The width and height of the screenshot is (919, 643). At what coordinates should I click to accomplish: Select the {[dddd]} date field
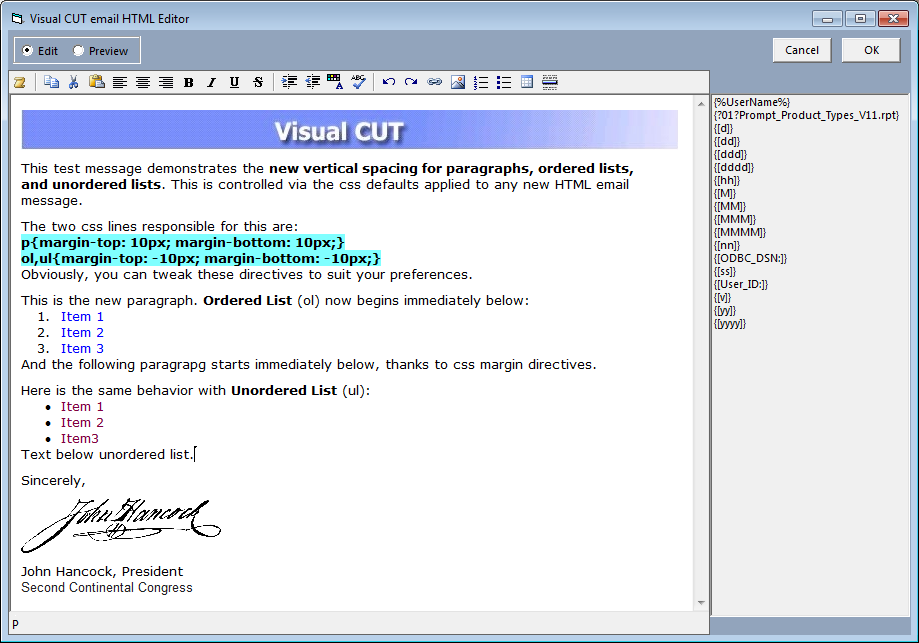[734, 168]
